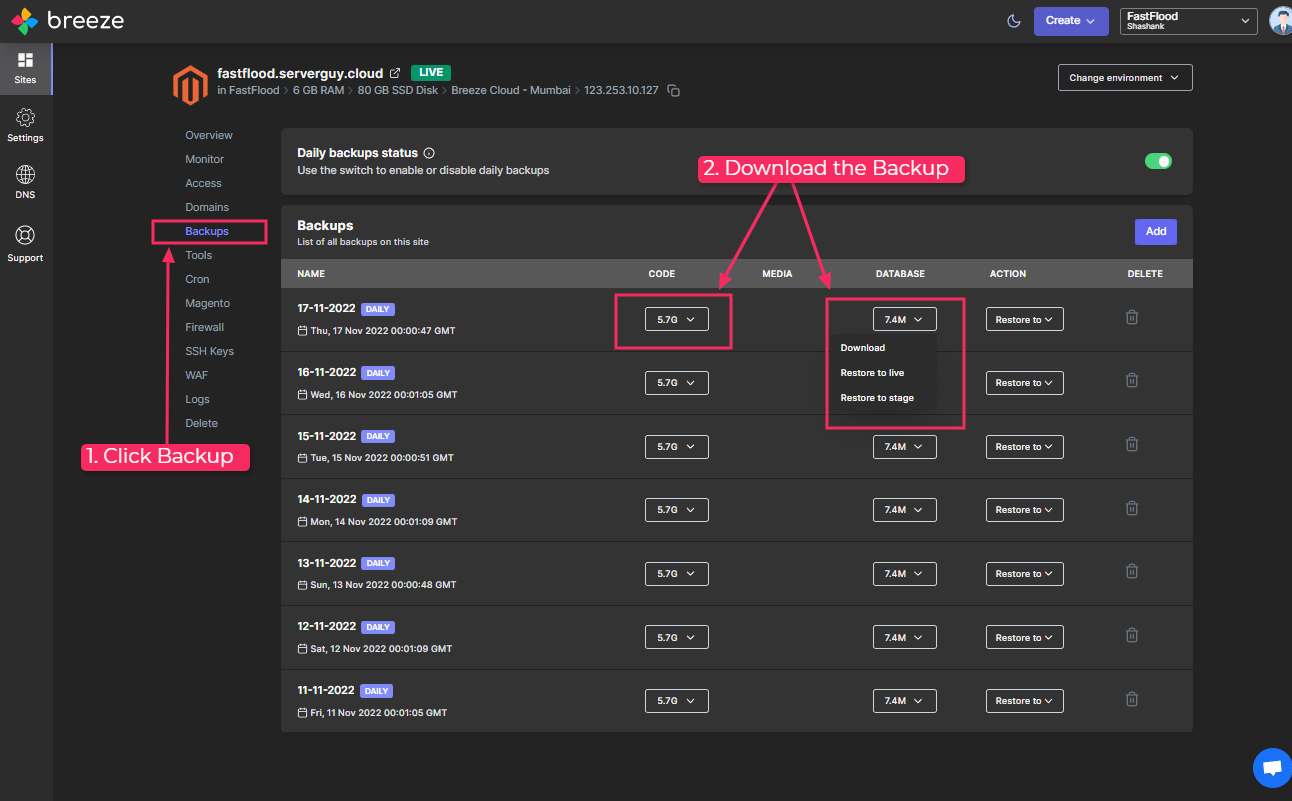Delete the 17-11-2022 backup

click(x=1132, y=317)
